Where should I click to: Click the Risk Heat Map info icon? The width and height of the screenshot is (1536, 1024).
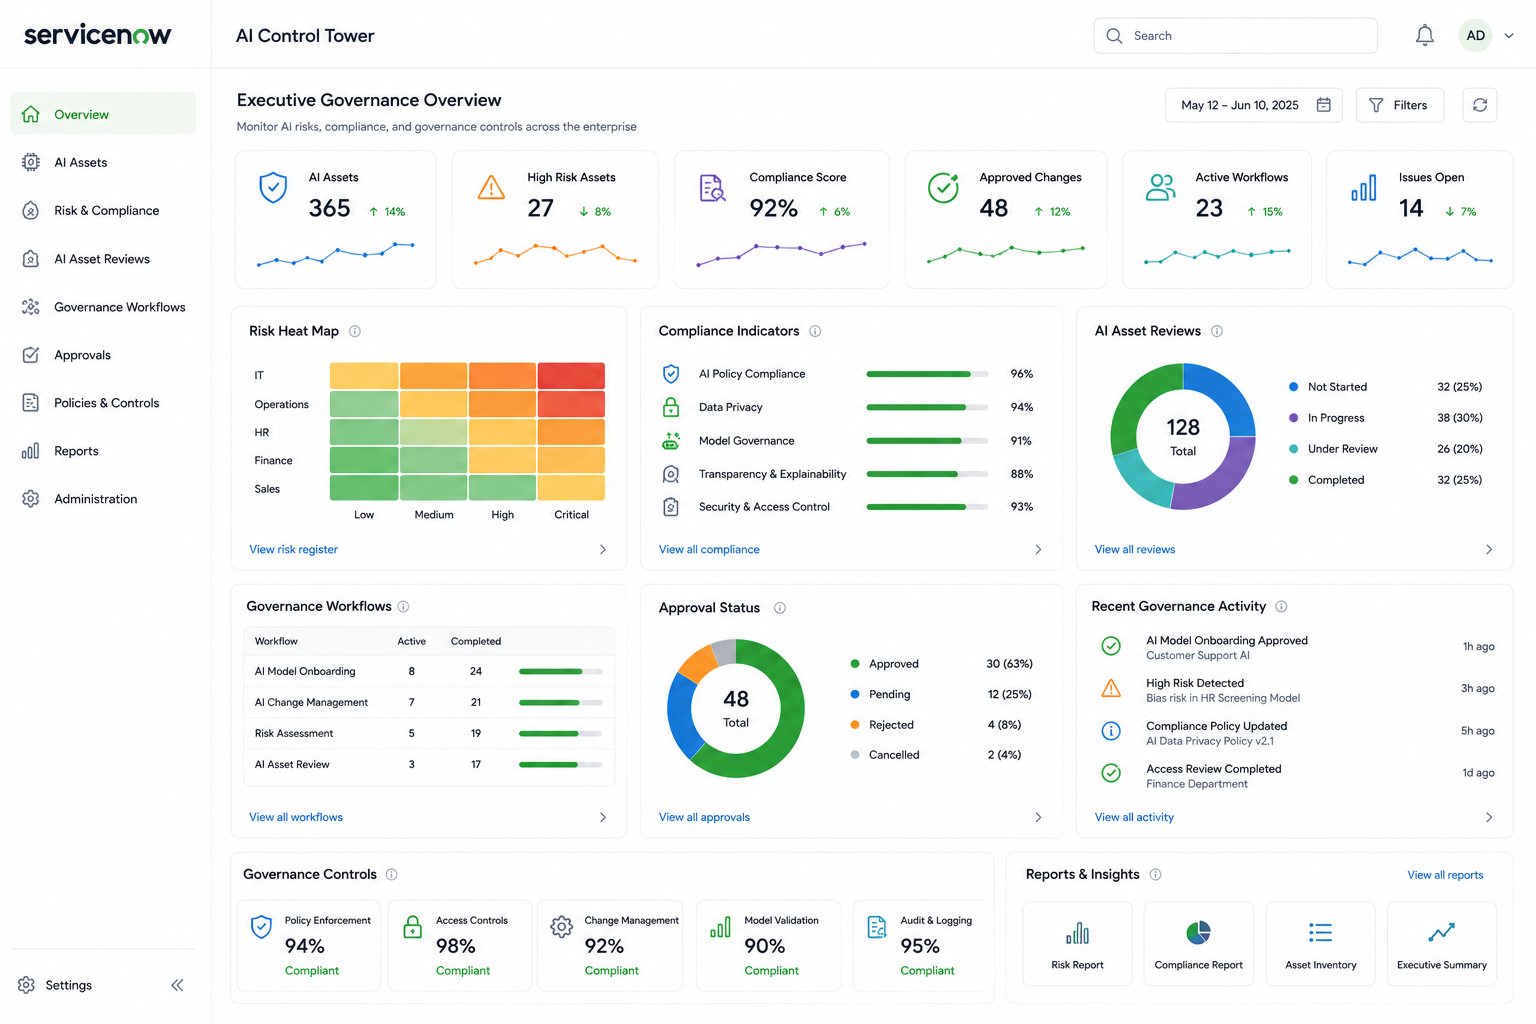tap(355, 331)
